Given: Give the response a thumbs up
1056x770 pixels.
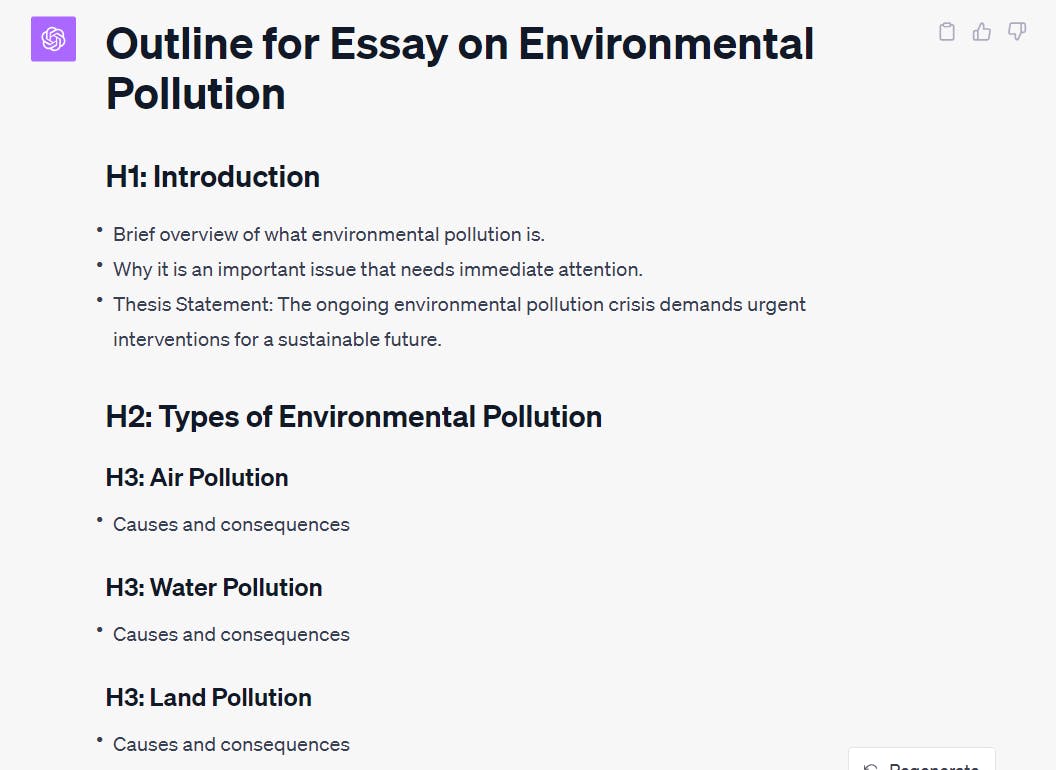Looking at the screenshot, I should click(x=982, y=32).
